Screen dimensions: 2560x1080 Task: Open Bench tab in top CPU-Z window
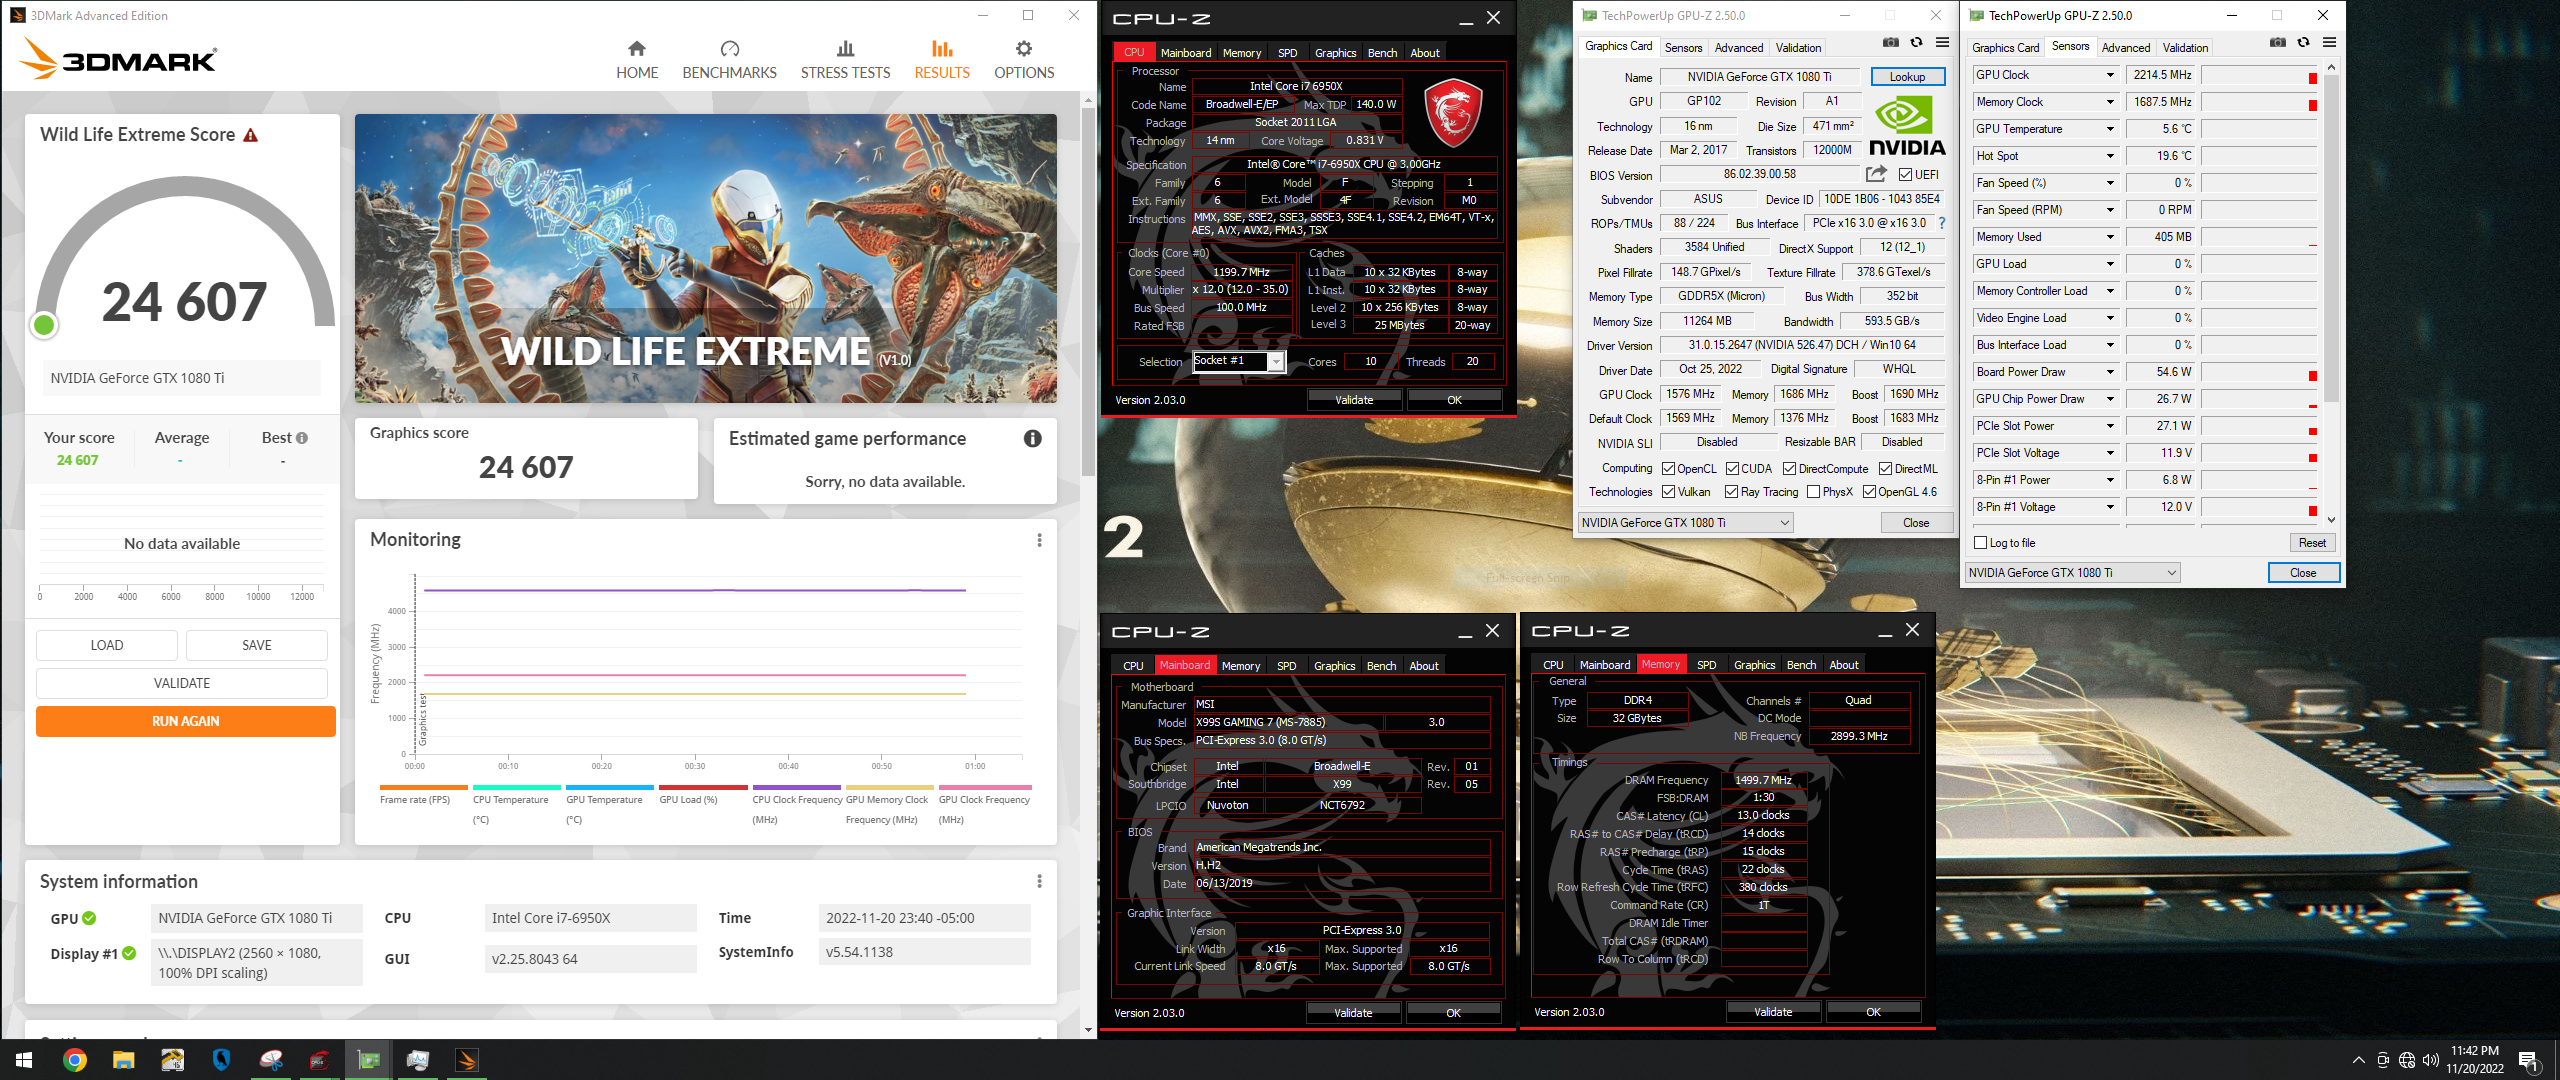1382,53
